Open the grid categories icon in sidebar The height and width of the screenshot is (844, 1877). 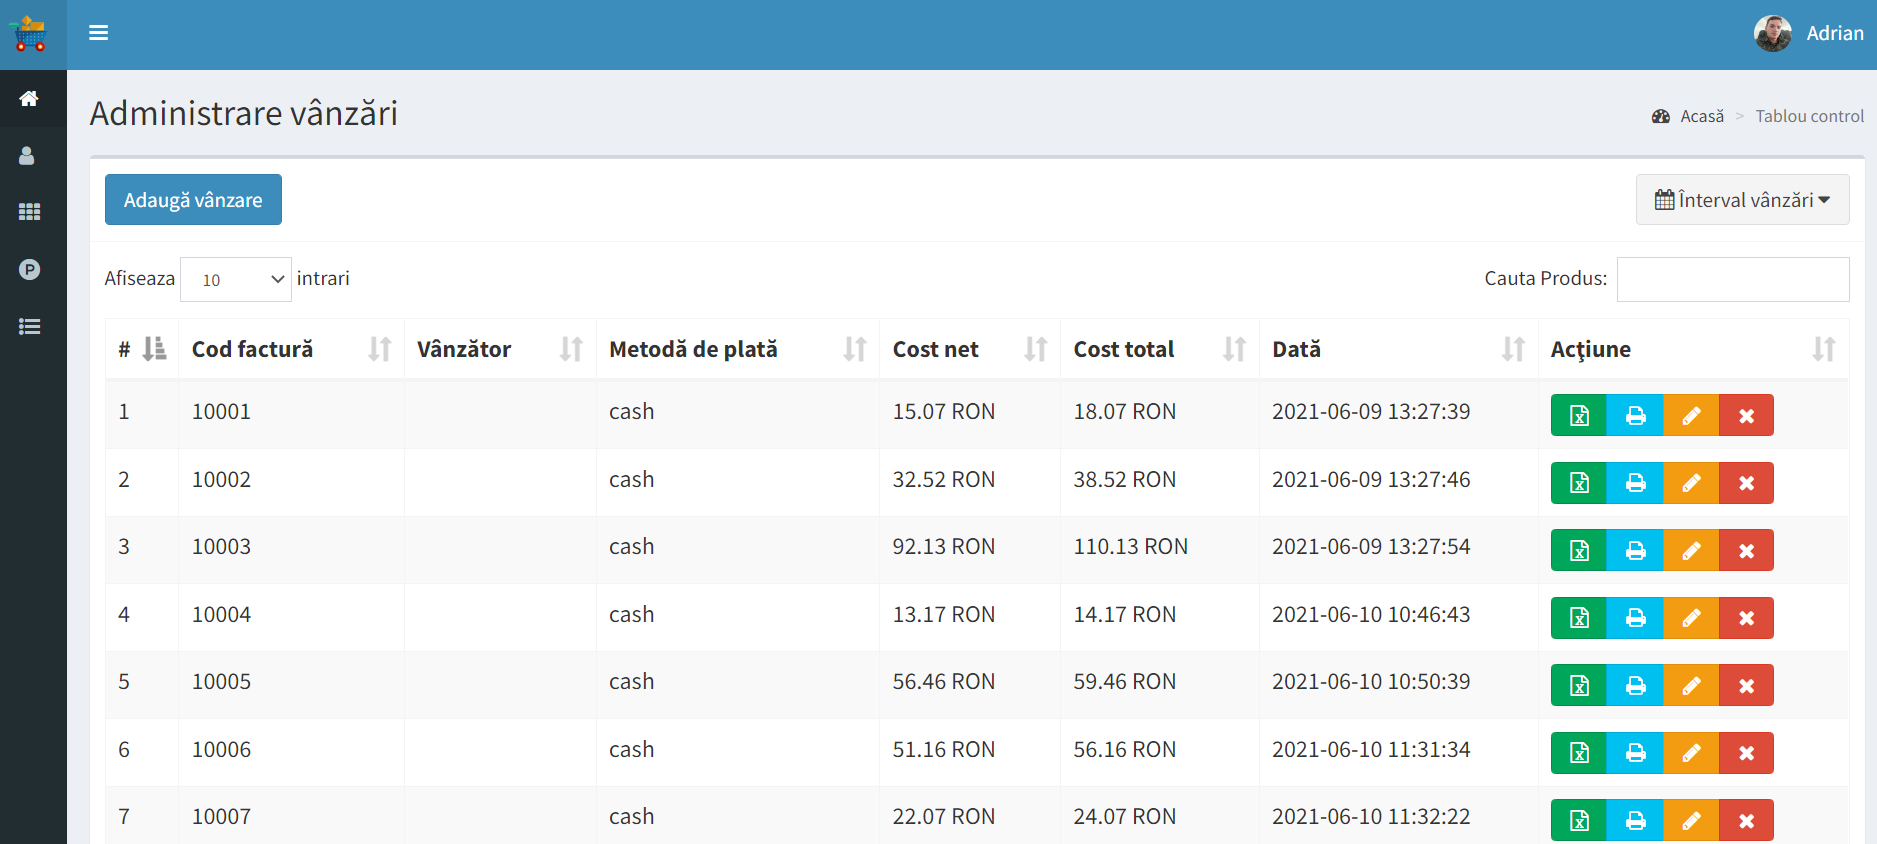29,212
